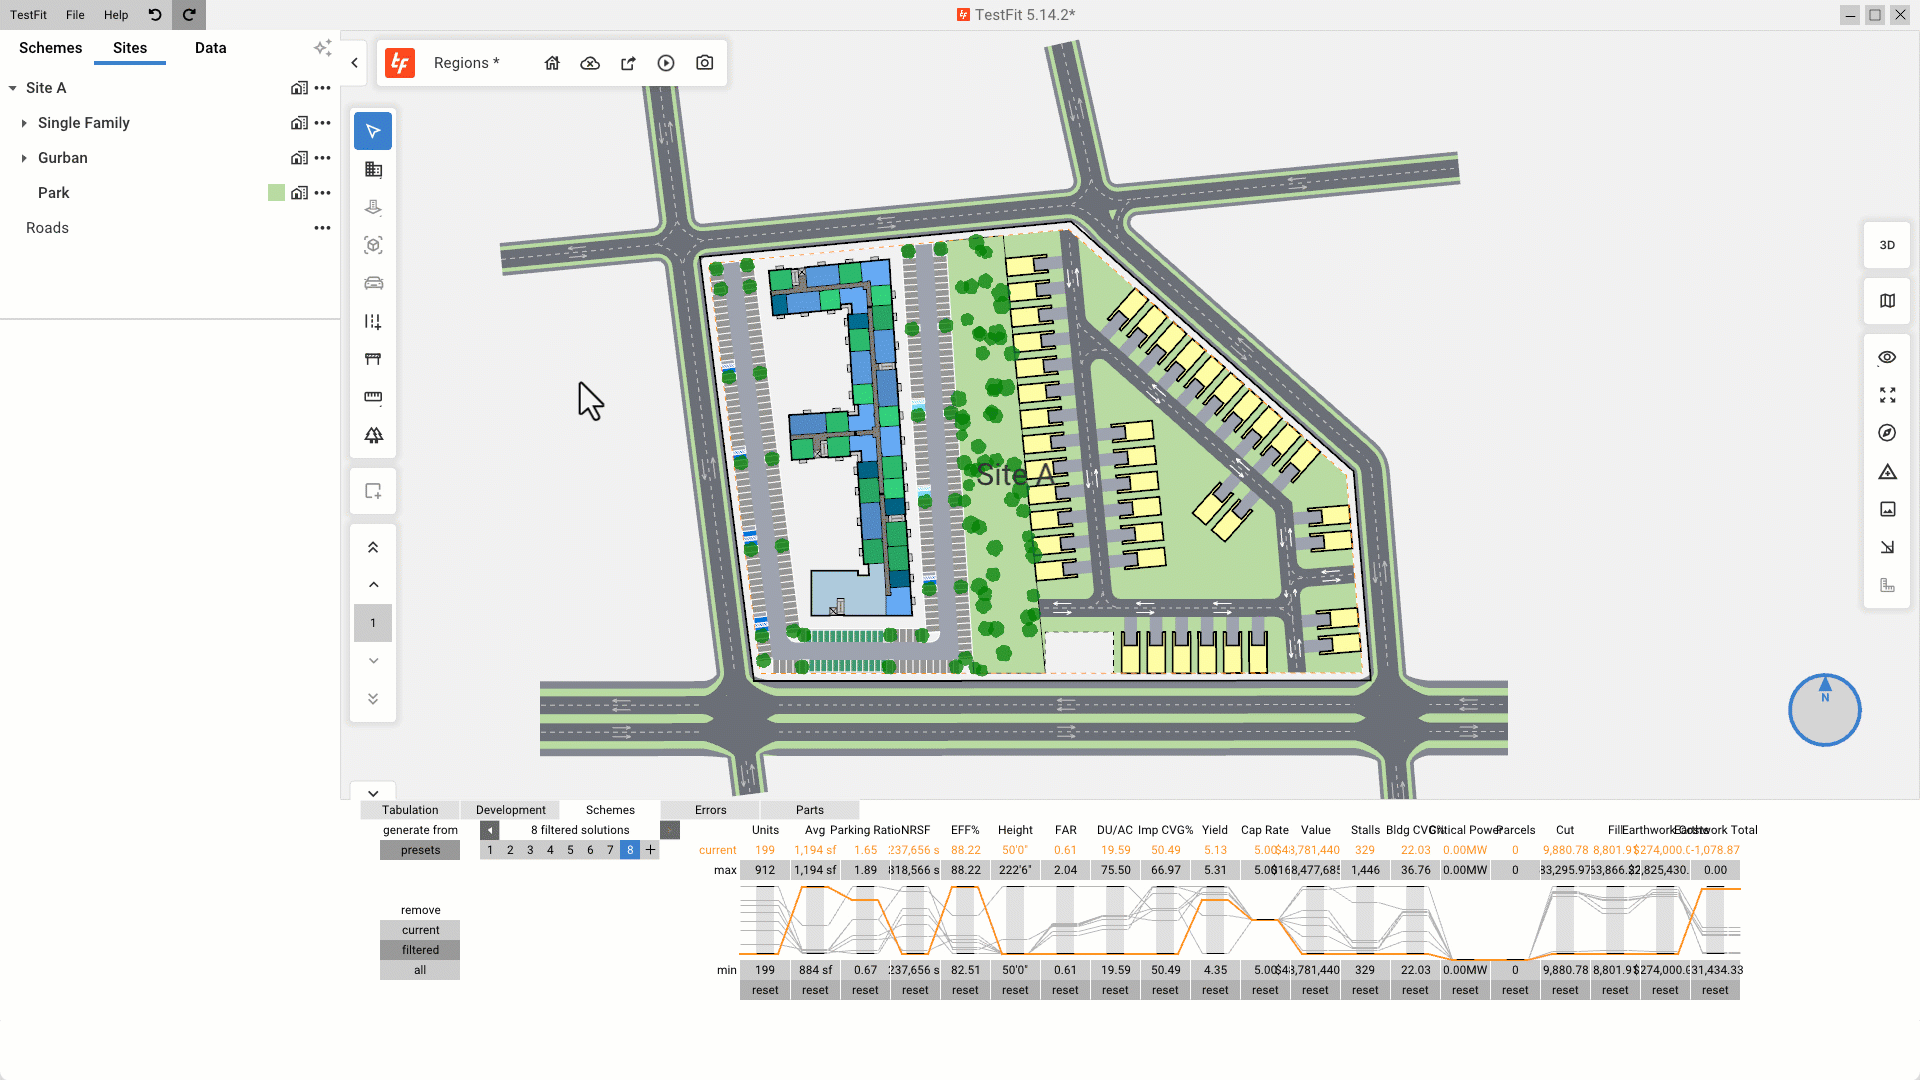1920x1080 pixels.
Task: Click the car parking tool icon
Action: (x=373, y=284)
